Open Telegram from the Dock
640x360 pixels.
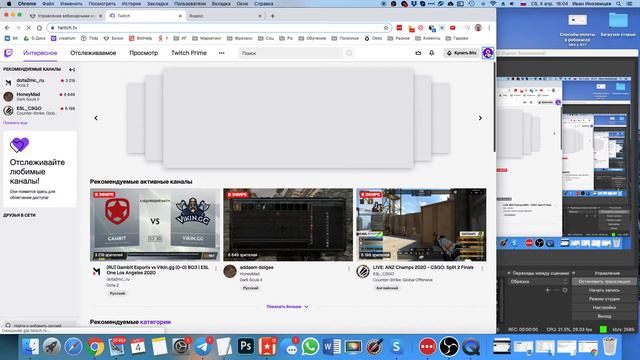(203, 347)
